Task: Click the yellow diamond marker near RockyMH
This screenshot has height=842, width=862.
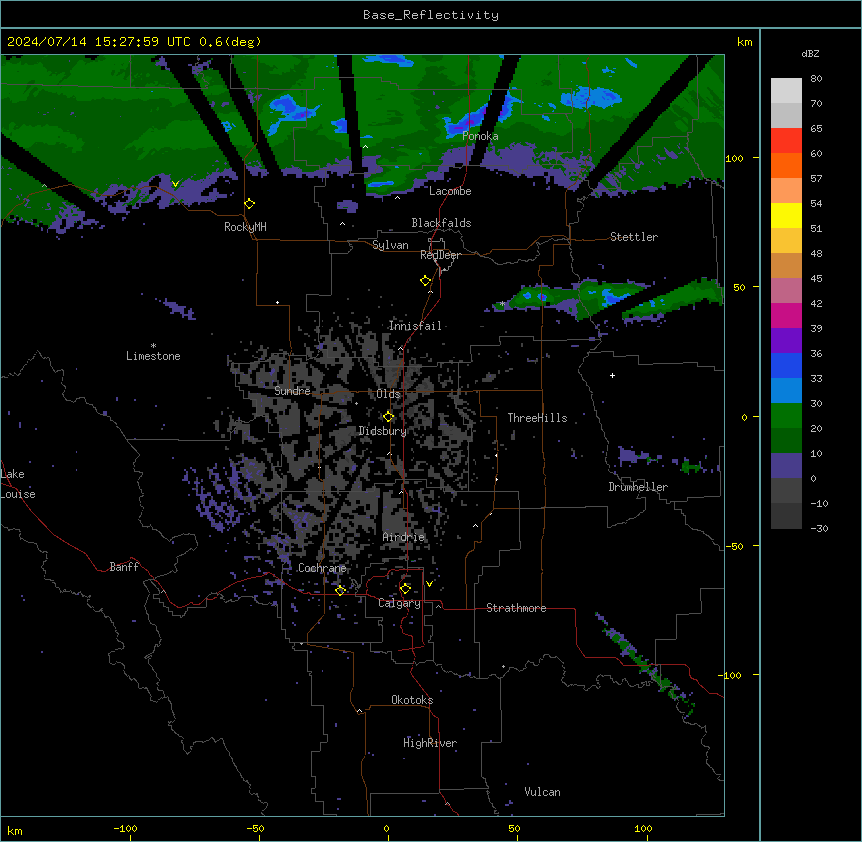Action: pyautogui.click(x=250, y=204)
